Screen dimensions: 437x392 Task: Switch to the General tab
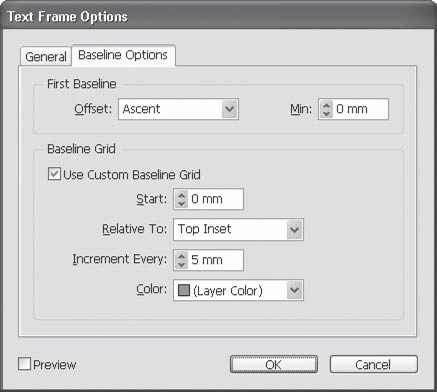[46, 56]
